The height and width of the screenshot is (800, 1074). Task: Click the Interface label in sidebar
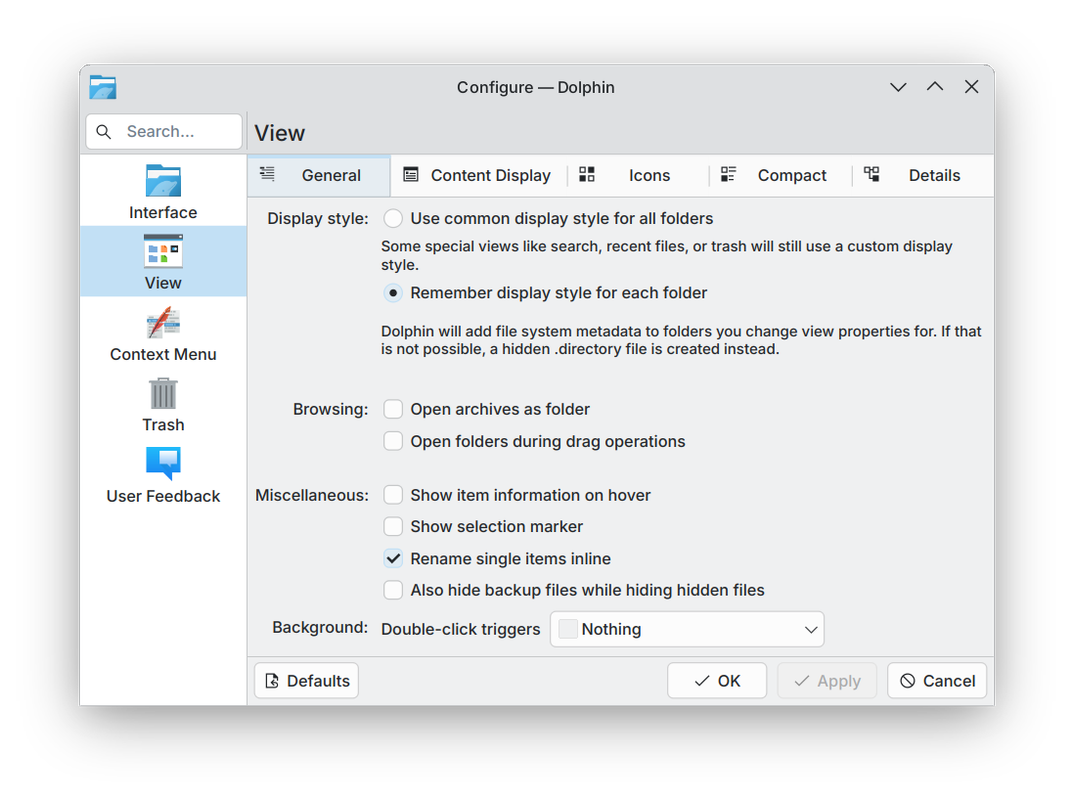[x=163, y=212]
